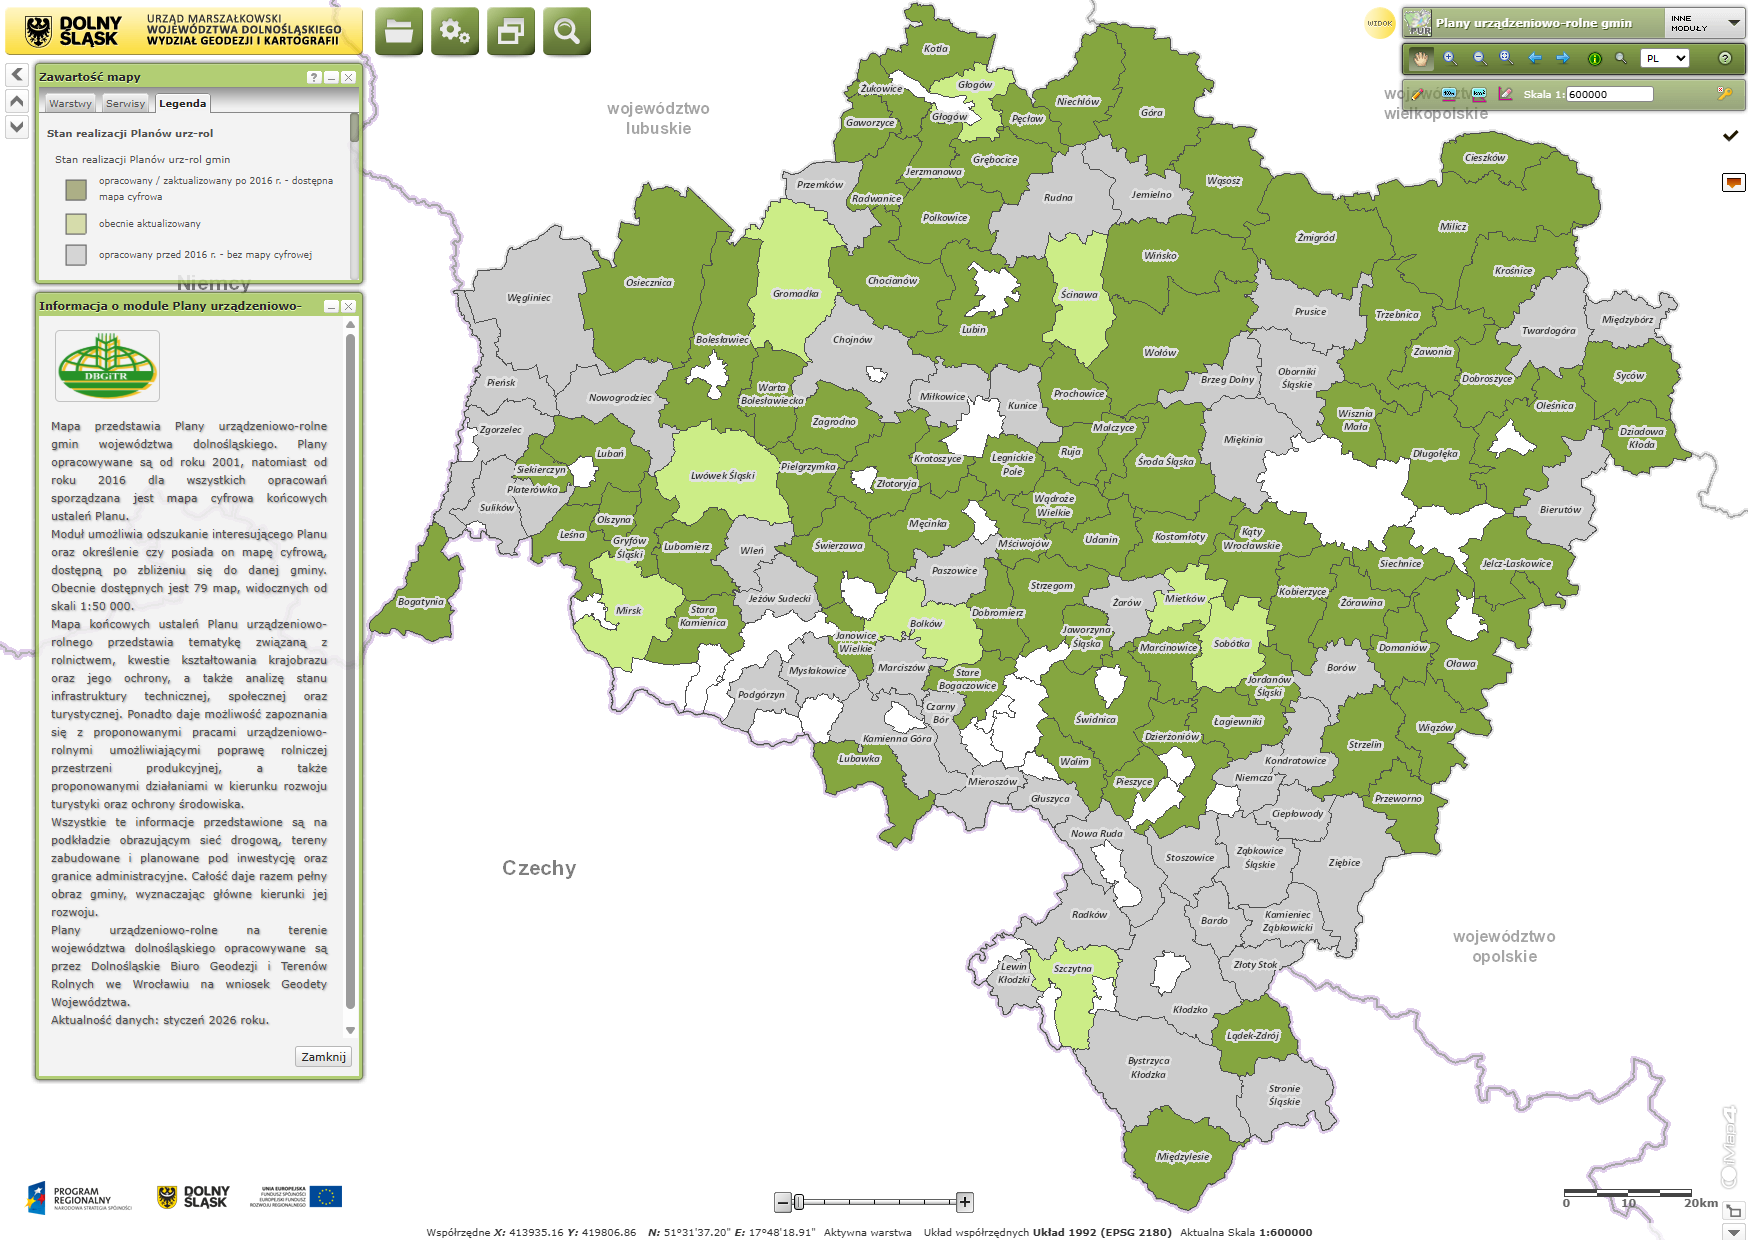Image resolution: width=1748 pixels, height=1240 pixels.
Task: Activate the zoom in magnifier tool
Action: [1450, 59]
